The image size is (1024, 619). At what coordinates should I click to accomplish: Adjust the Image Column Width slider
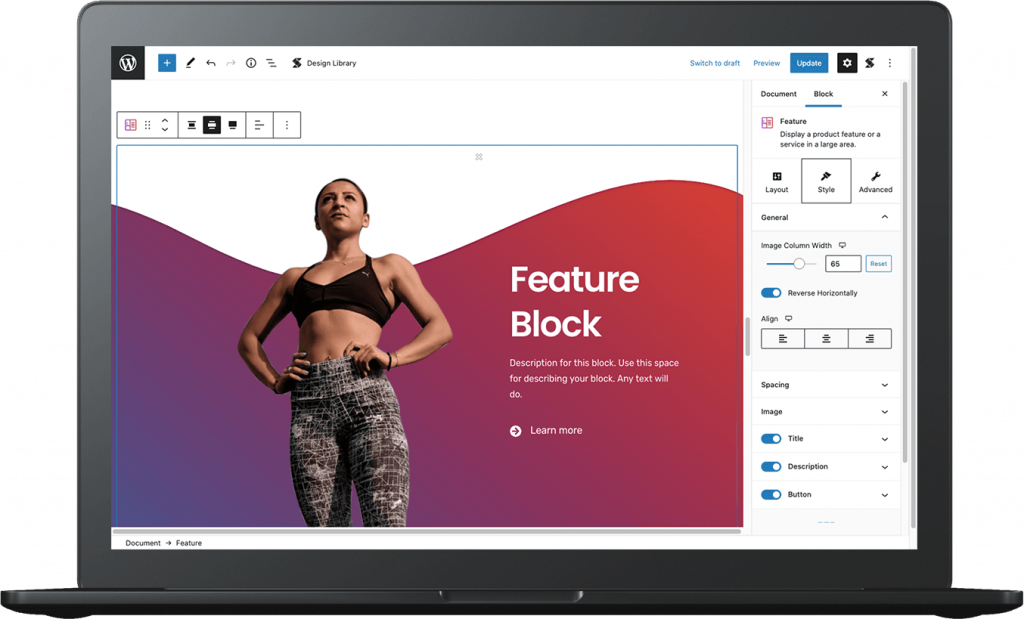tap(792, 264)
